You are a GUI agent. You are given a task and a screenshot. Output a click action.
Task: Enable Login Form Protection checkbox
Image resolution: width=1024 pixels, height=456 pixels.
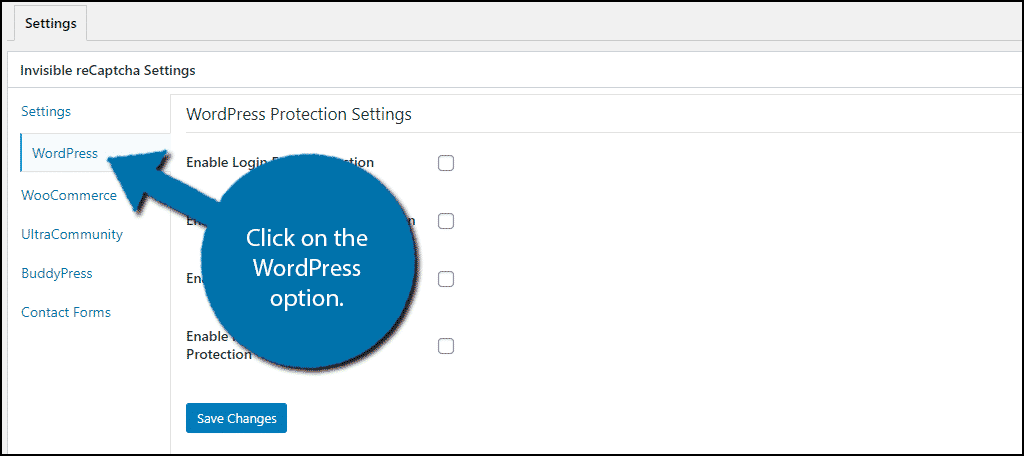(x=446, y=163)
